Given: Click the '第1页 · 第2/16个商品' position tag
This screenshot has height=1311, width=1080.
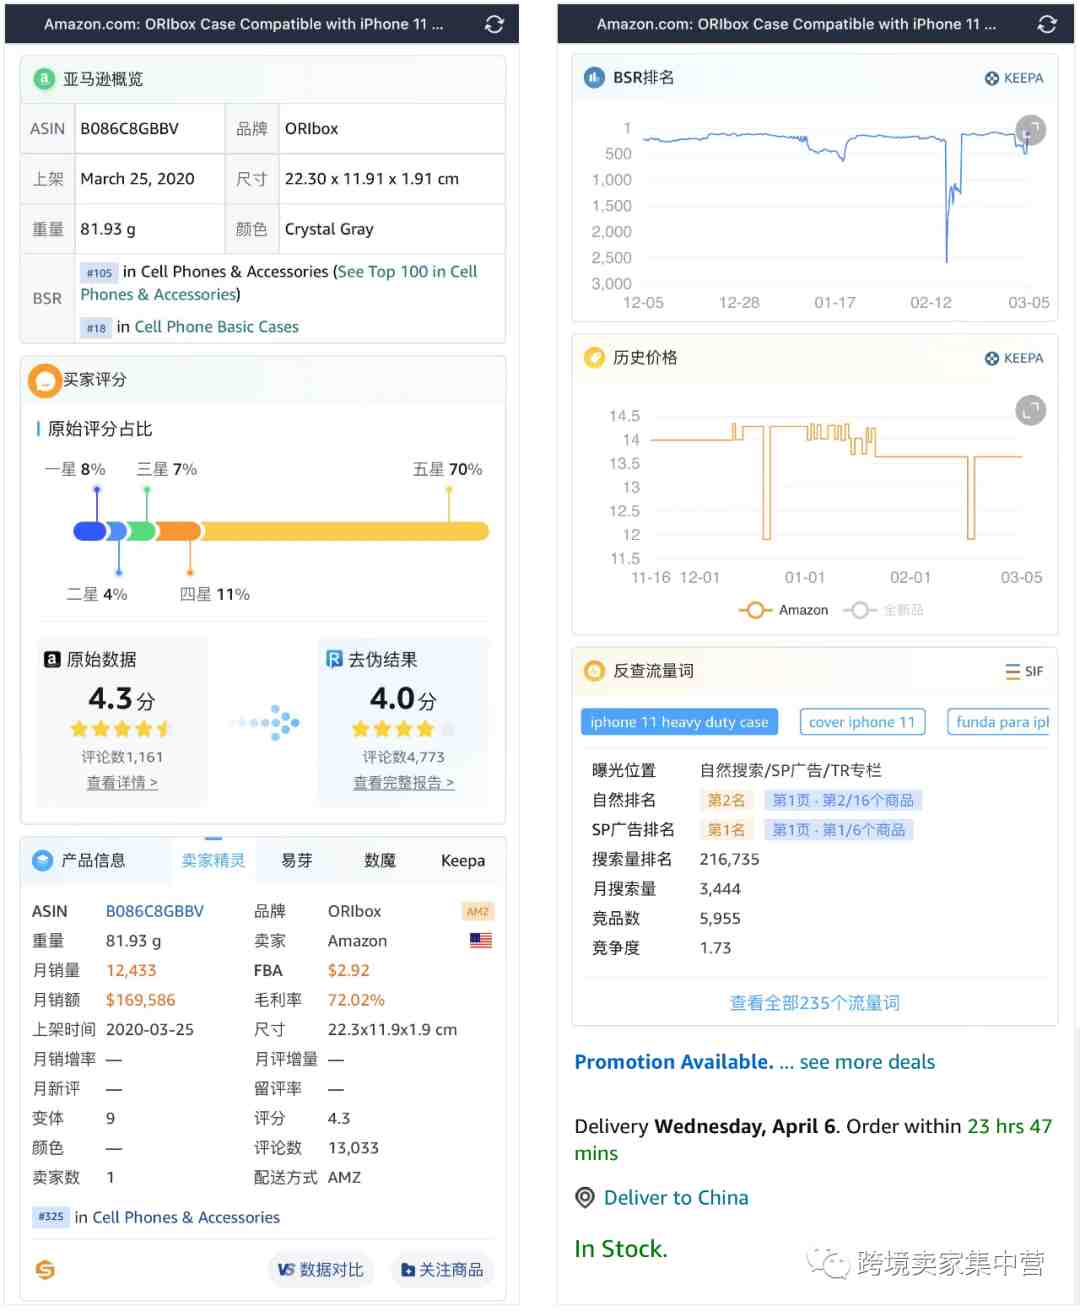Looking at the screenshot, I should click(843, 800).
